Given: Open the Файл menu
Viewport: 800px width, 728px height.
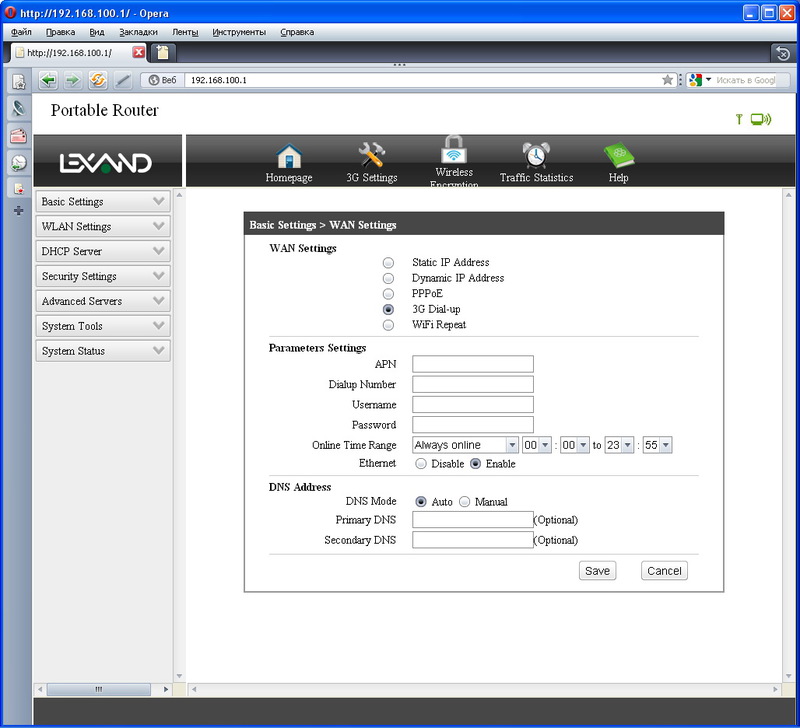Looking at the screenshot, I should (21, 32).
